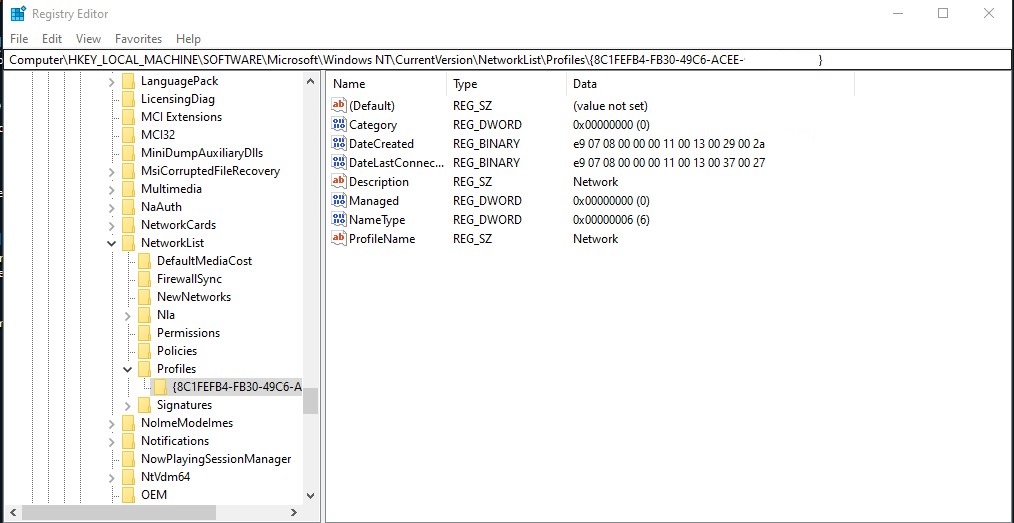Click the LicensingDiag folder icon

coord(128,99)
